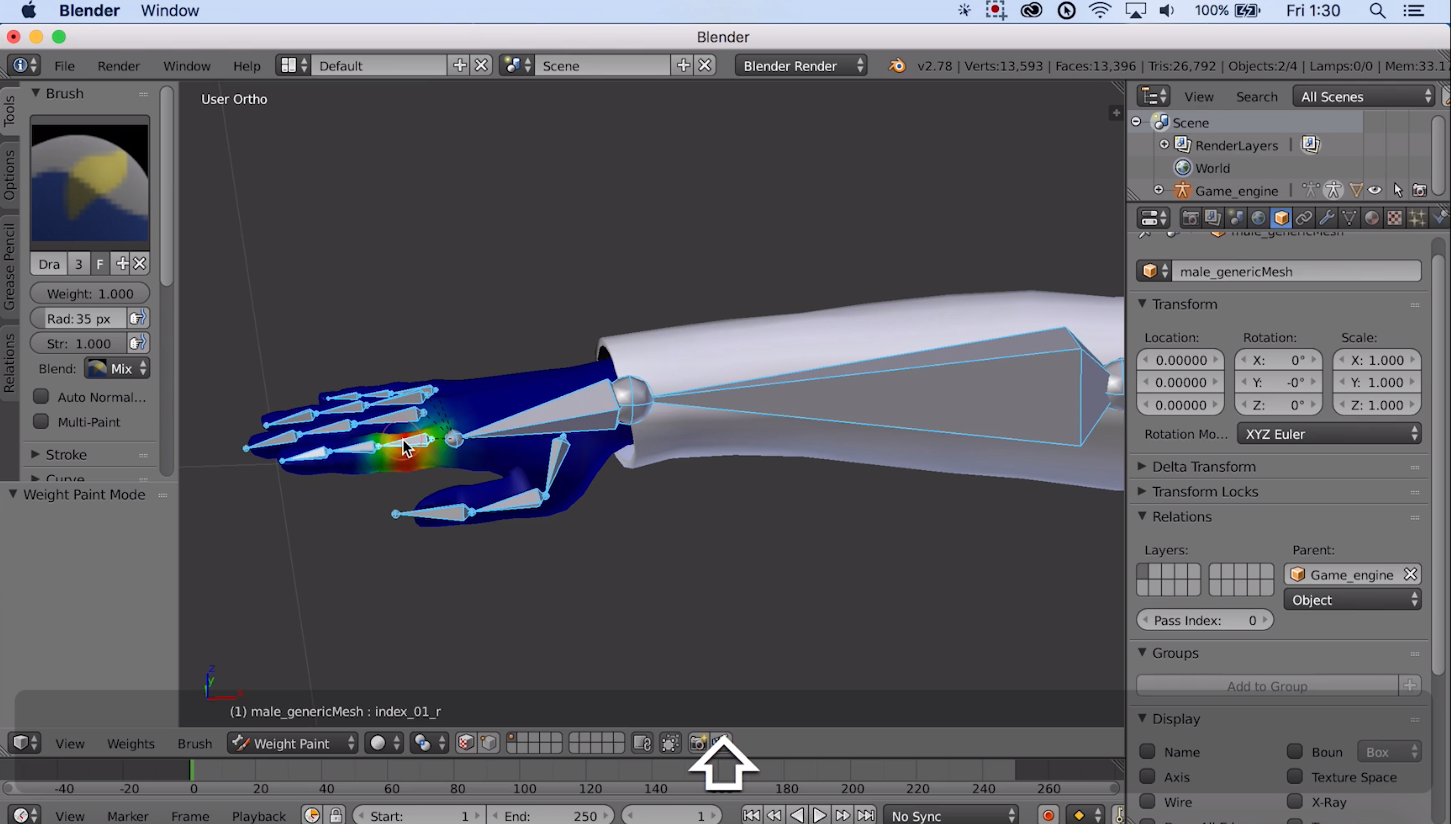
Task: Open the Render Layers properties tab icon
Action: coord(1213,218)
